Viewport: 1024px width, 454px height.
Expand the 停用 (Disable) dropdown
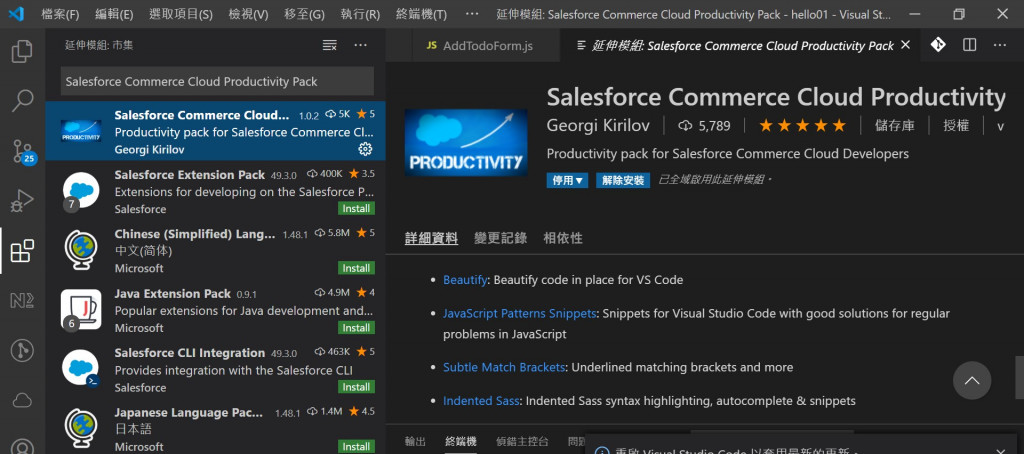click(x=567, y=181)
